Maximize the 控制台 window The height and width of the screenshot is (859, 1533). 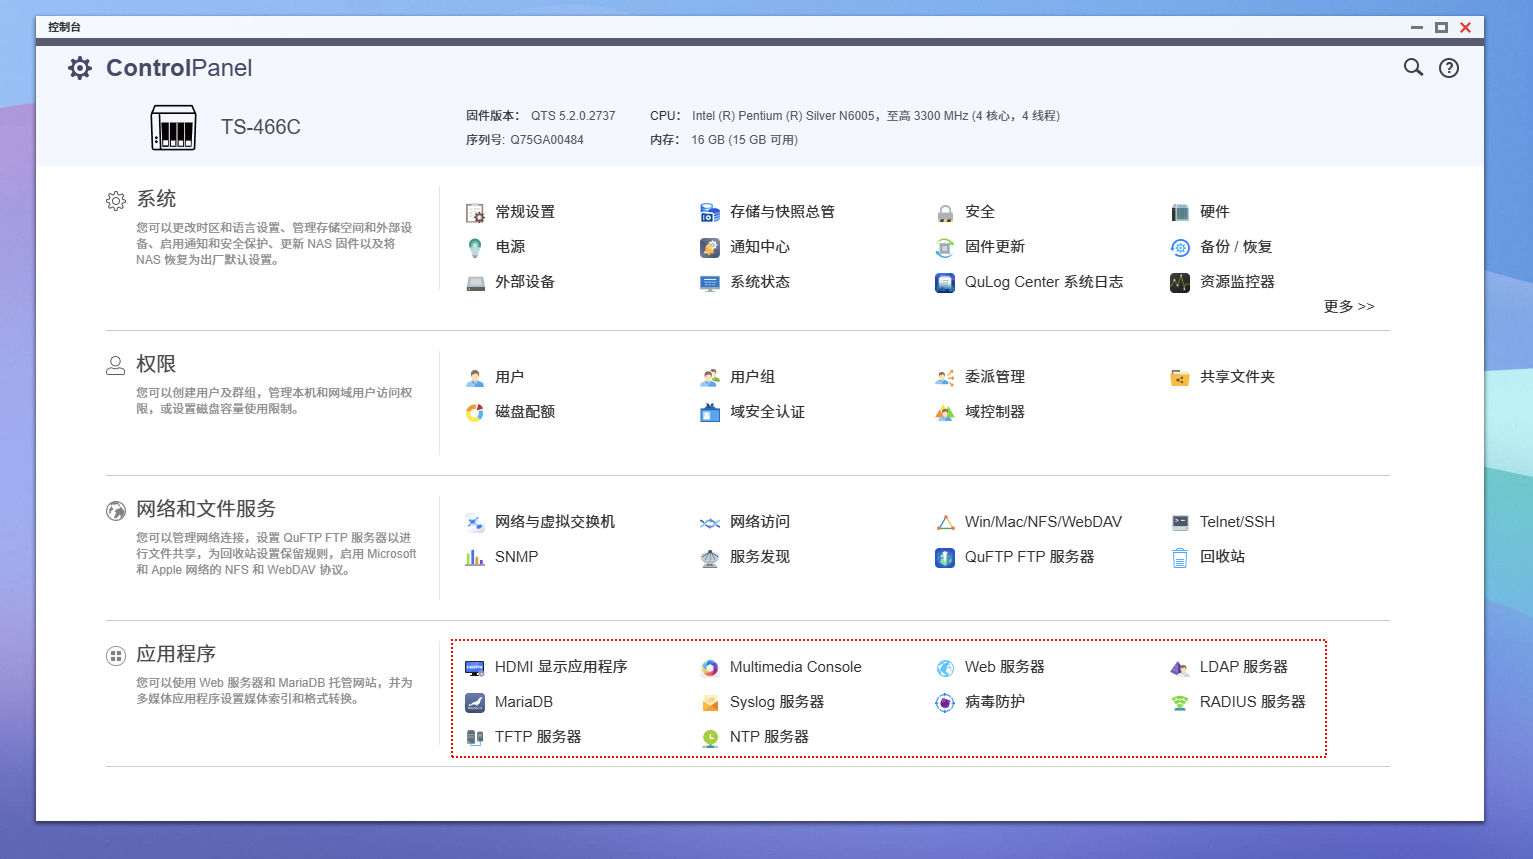pyautogui.click(x=1441, y=27)
